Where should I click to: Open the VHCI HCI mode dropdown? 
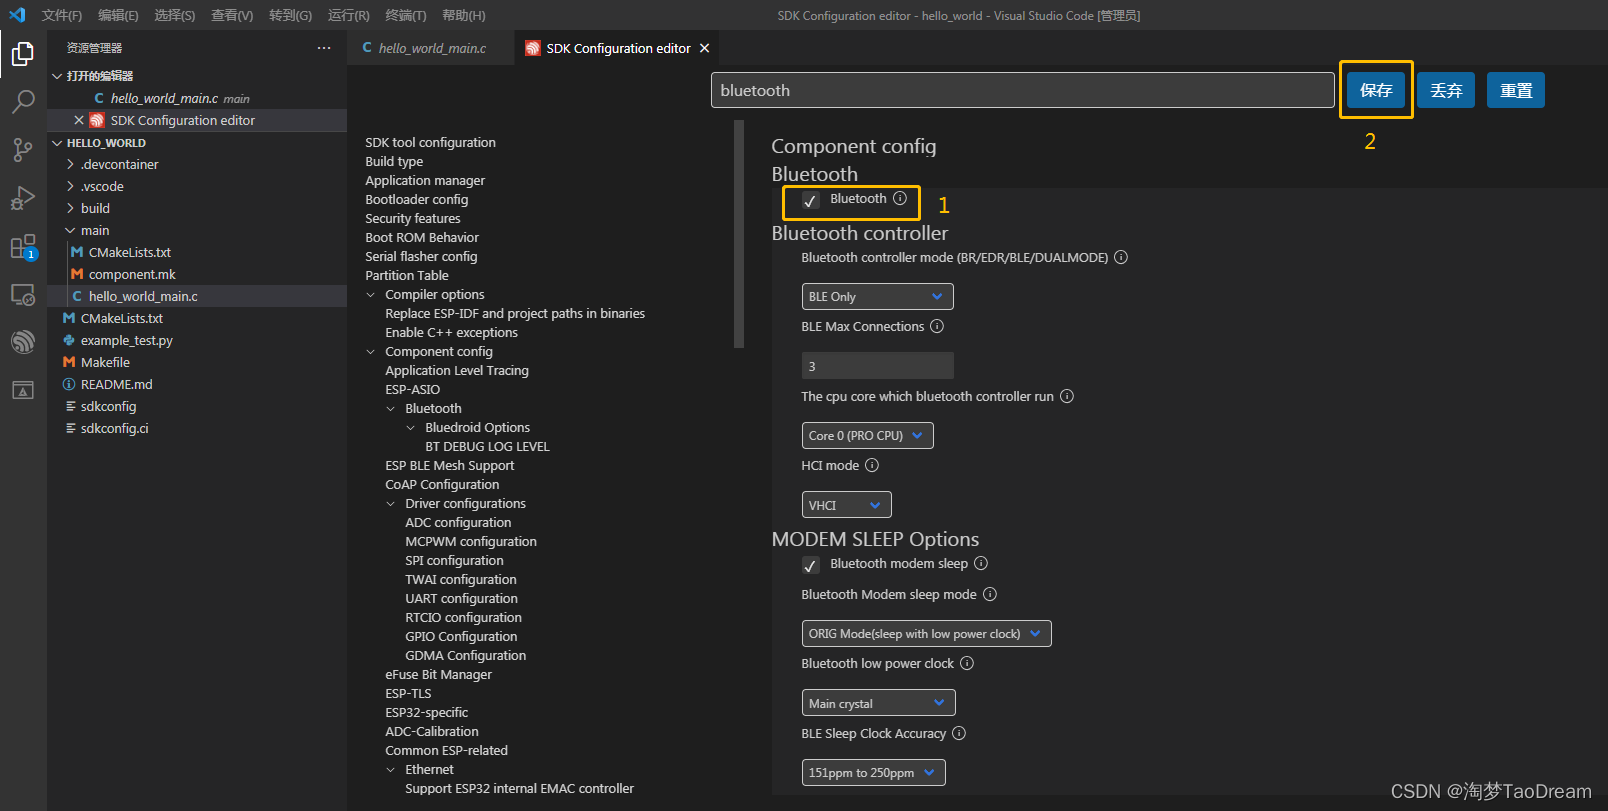(846, 505)
